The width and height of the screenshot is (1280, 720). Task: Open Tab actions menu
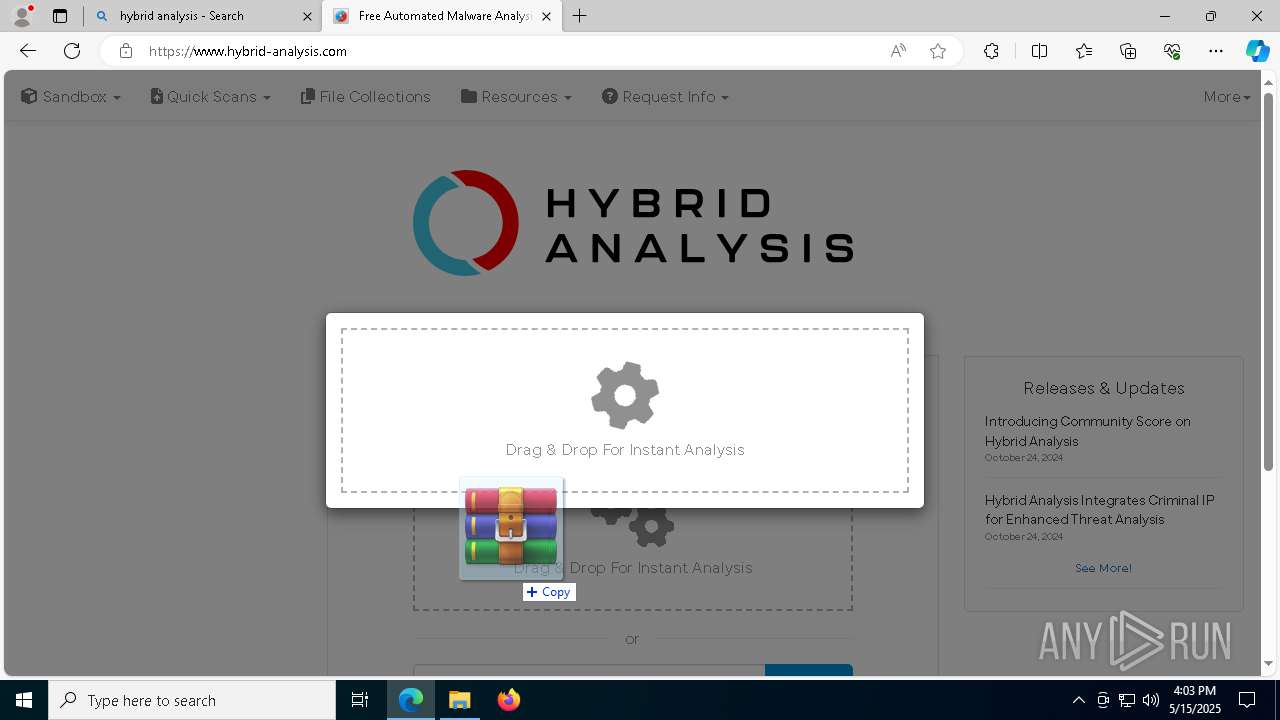tap(60, 16)
